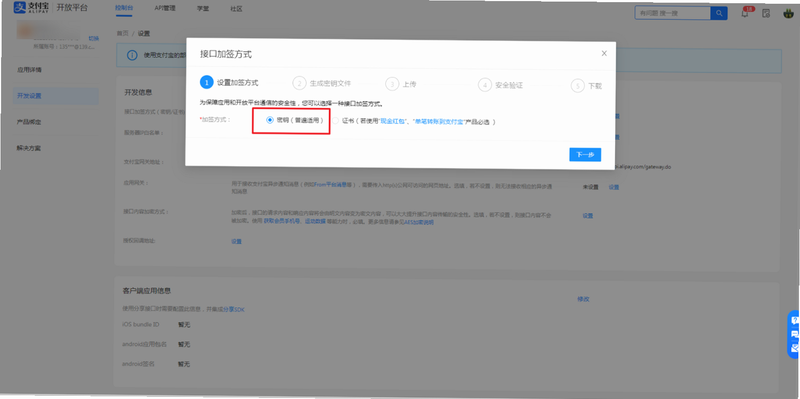This screenshot has width=800, height=399.
Task: Click step 1 设置加签方式 in the wizard
Action: pos(229,83)
